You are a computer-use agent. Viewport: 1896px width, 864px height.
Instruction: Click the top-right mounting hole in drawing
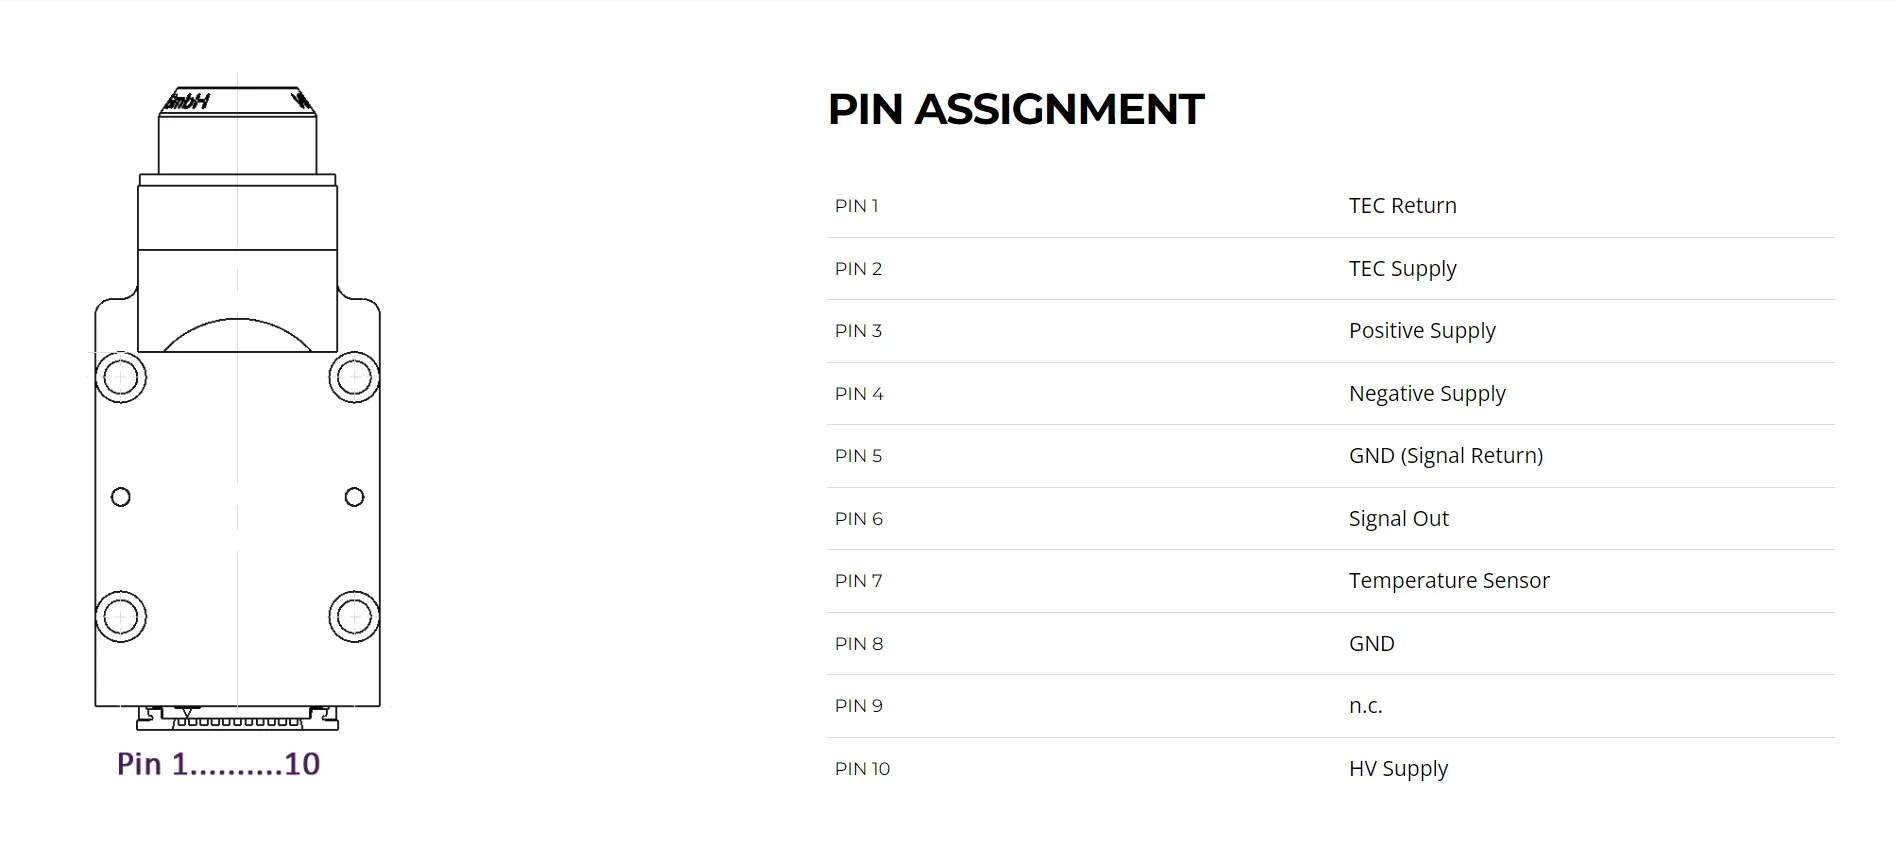click(x=354, y=377)
